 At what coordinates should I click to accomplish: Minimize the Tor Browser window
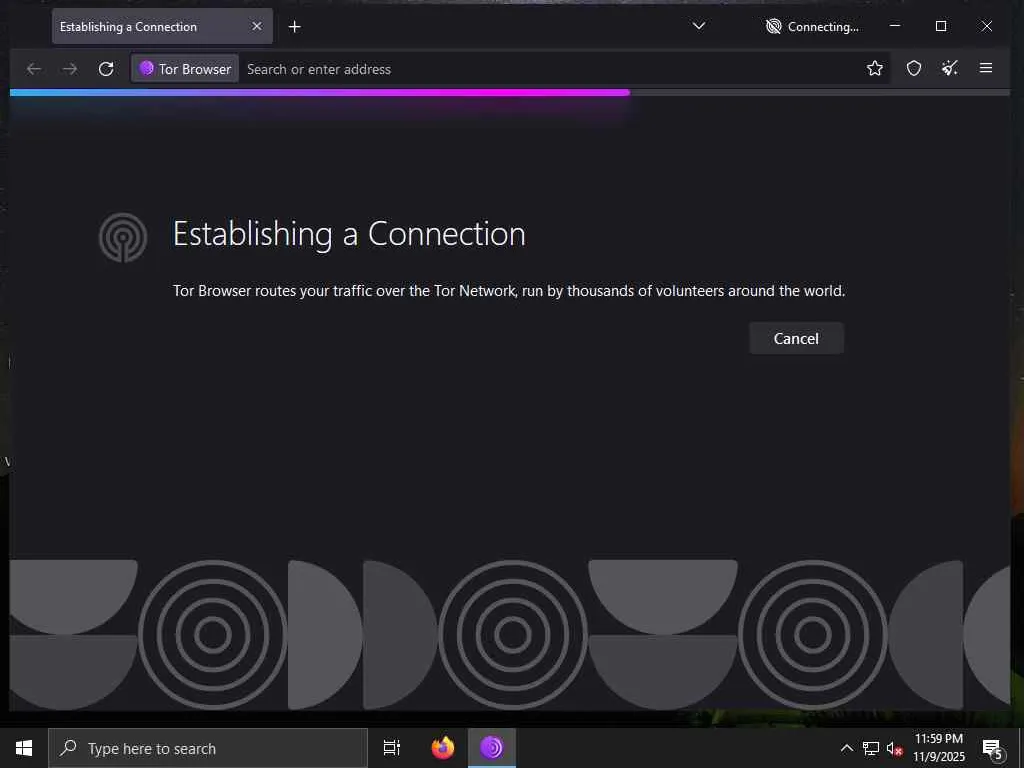point(895,26)
